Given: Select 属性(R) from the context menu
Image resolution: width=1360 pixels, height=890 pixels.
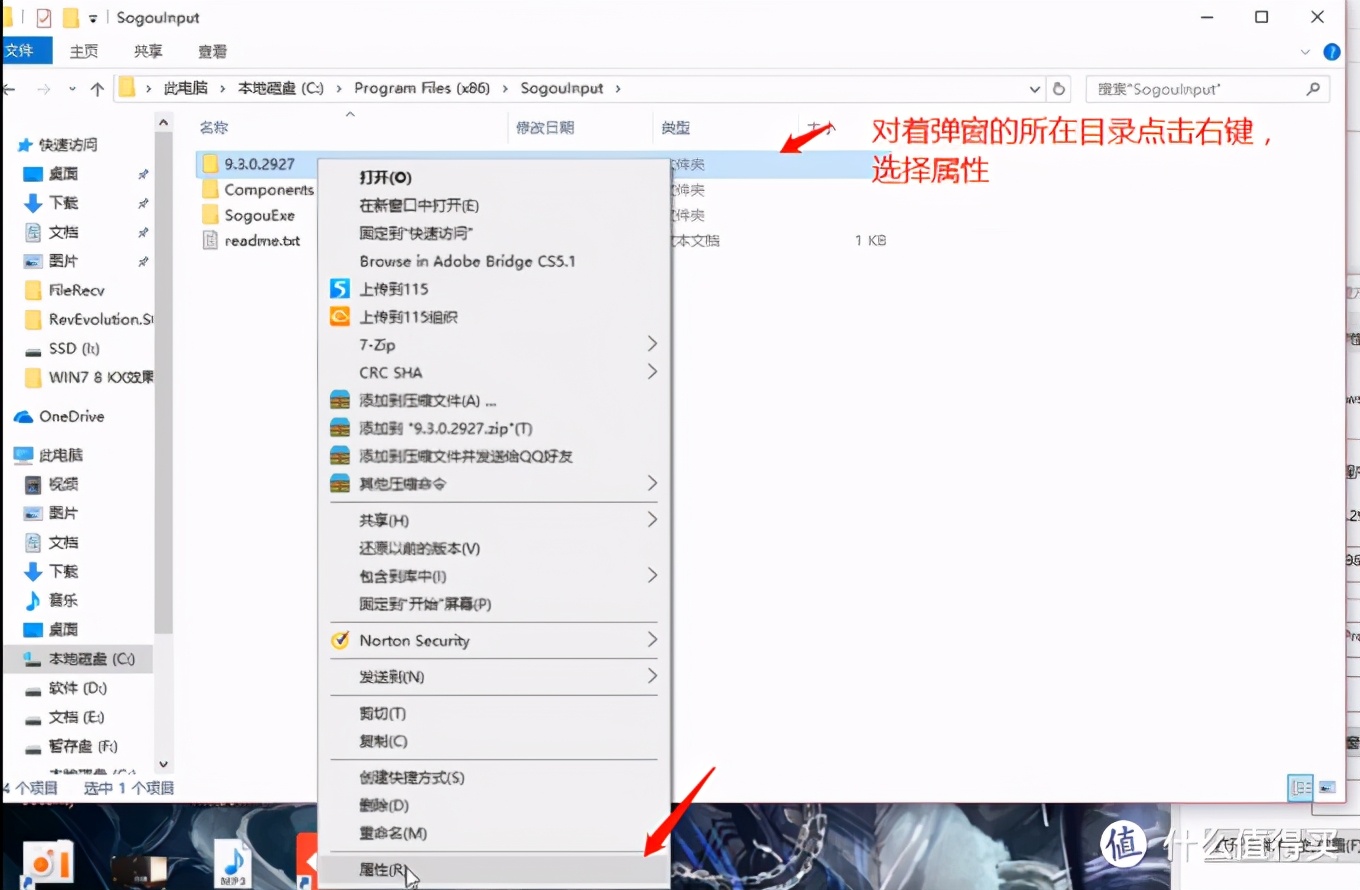Looking at the screenshot, I should tap(385, 869).
